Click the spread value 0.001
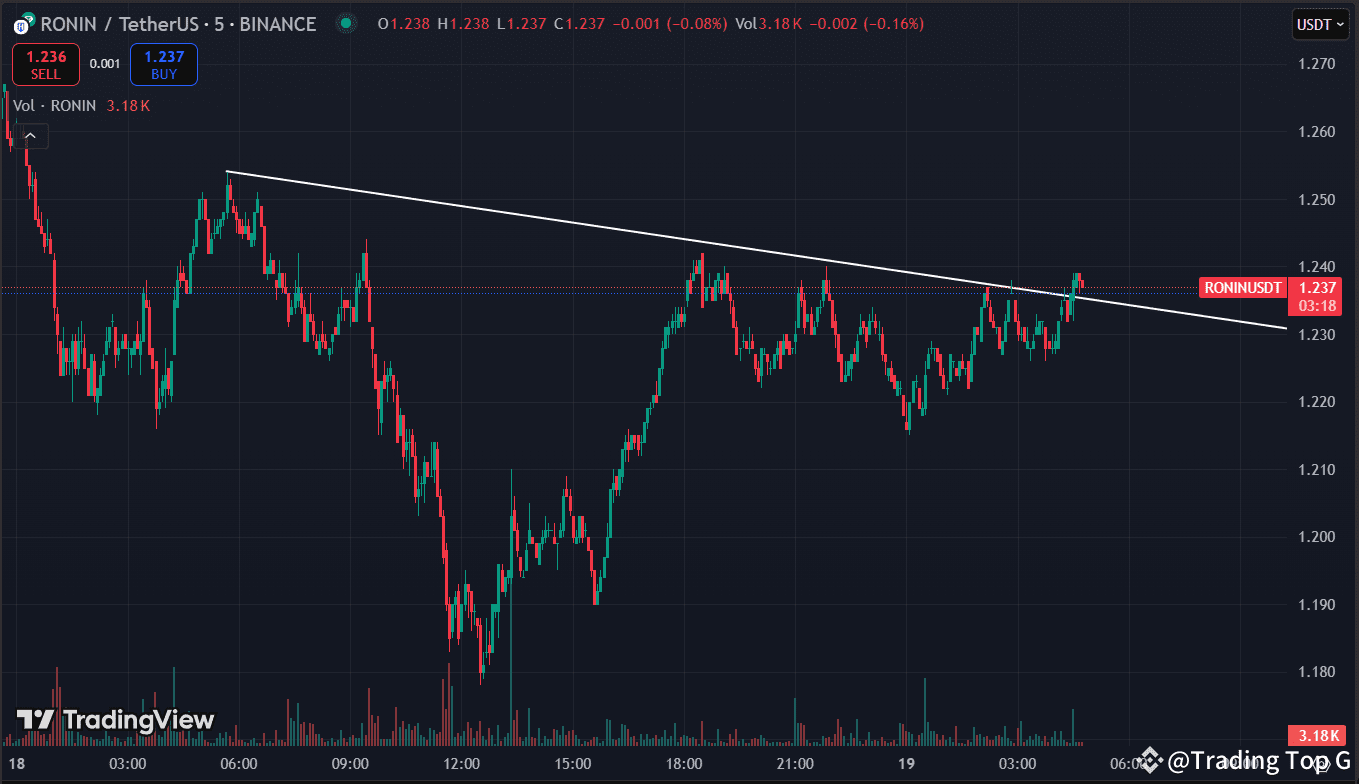 coord(105,63)
